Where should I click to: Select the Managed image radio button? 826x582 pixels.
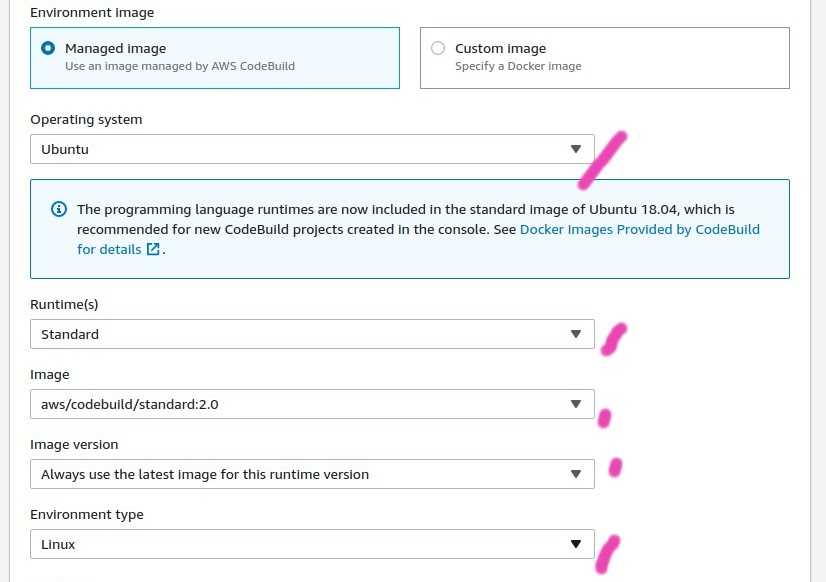point(48,48)
